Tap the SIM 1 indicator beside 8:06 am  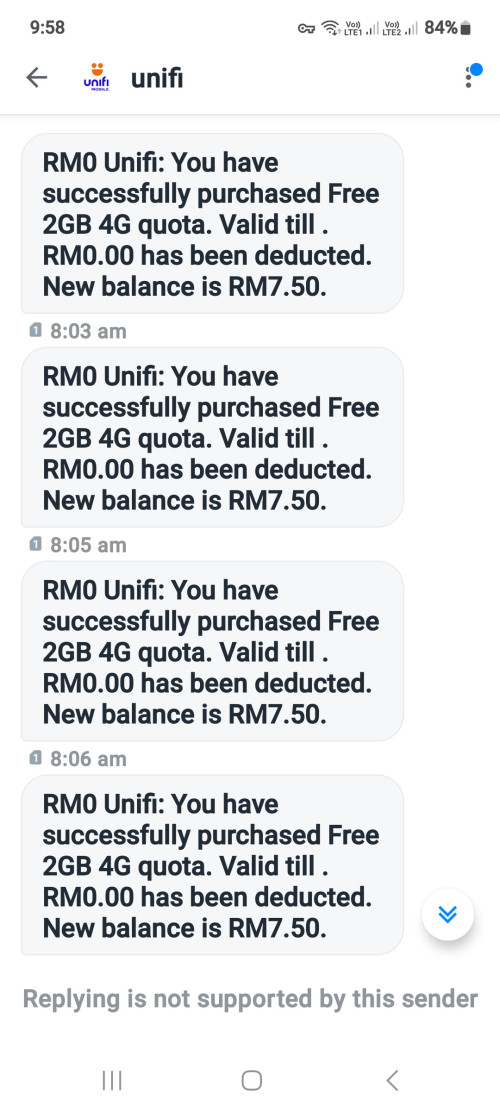(x=35, y=758)
